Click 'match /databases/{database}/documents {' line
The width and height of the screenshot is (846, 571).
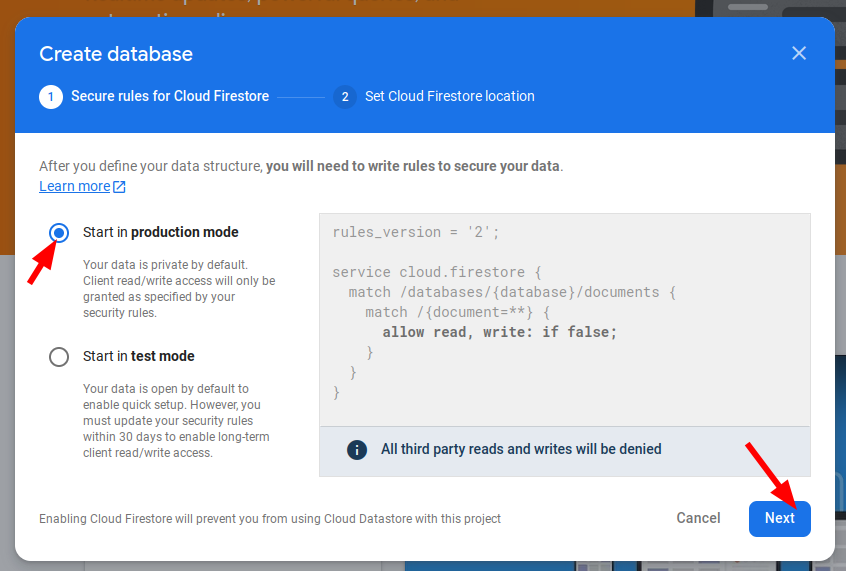click(x=512, y=292)
